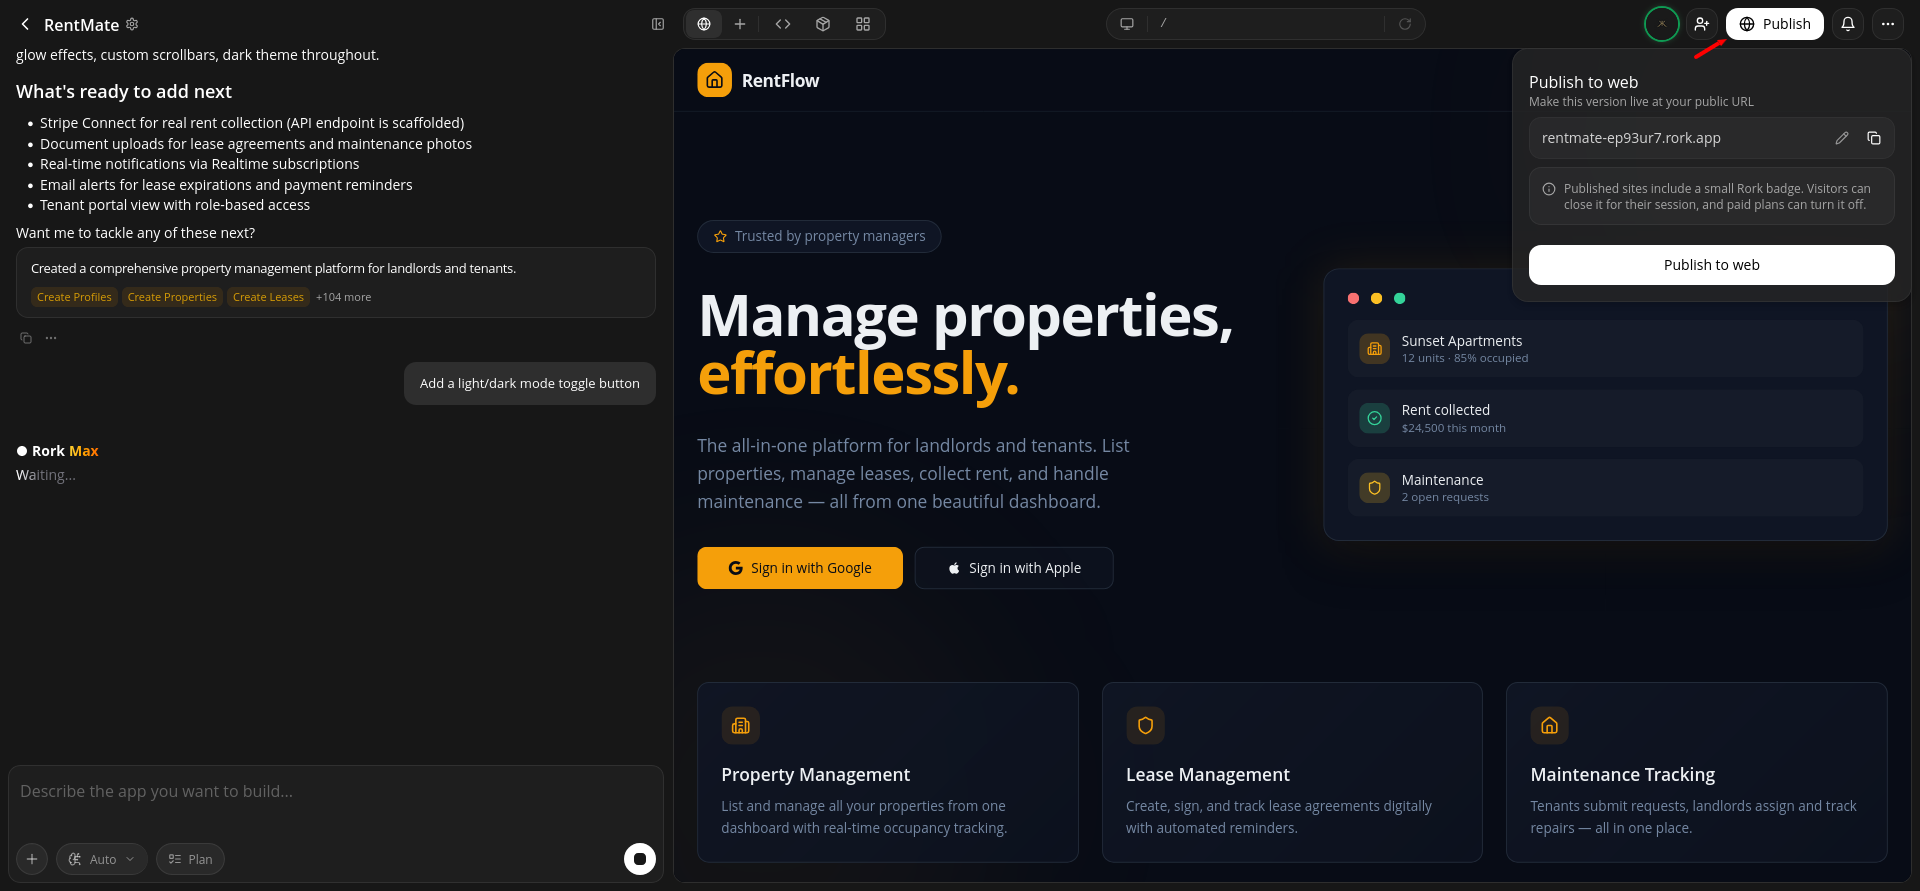
Task: Click the rentmate-ep93ur7.rork.app URL field
Action: [1712, 138]
